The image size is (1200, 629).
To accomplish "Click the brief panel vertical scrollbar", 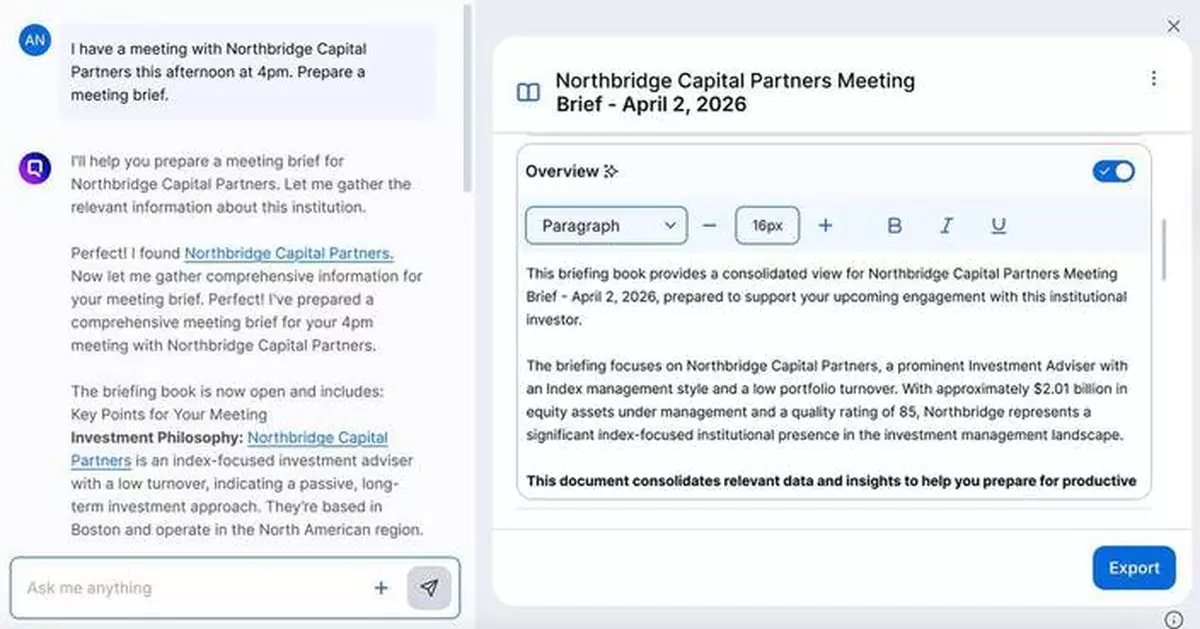I will (1164, 250).
